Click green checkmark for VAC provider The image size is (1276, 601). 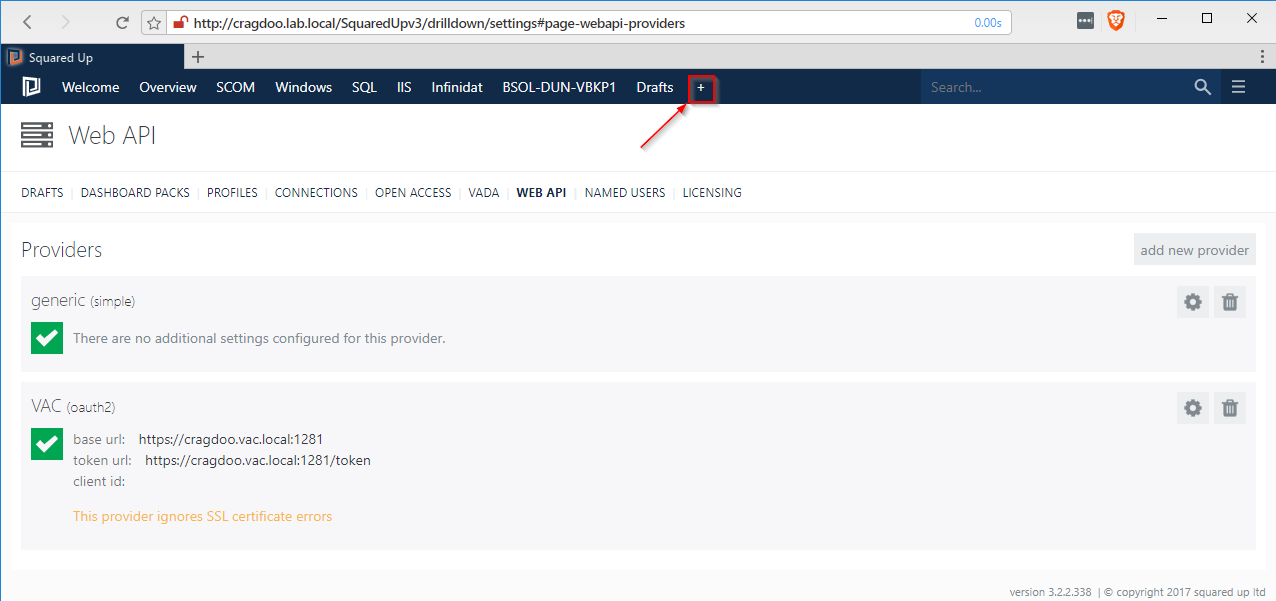[47, 444]
